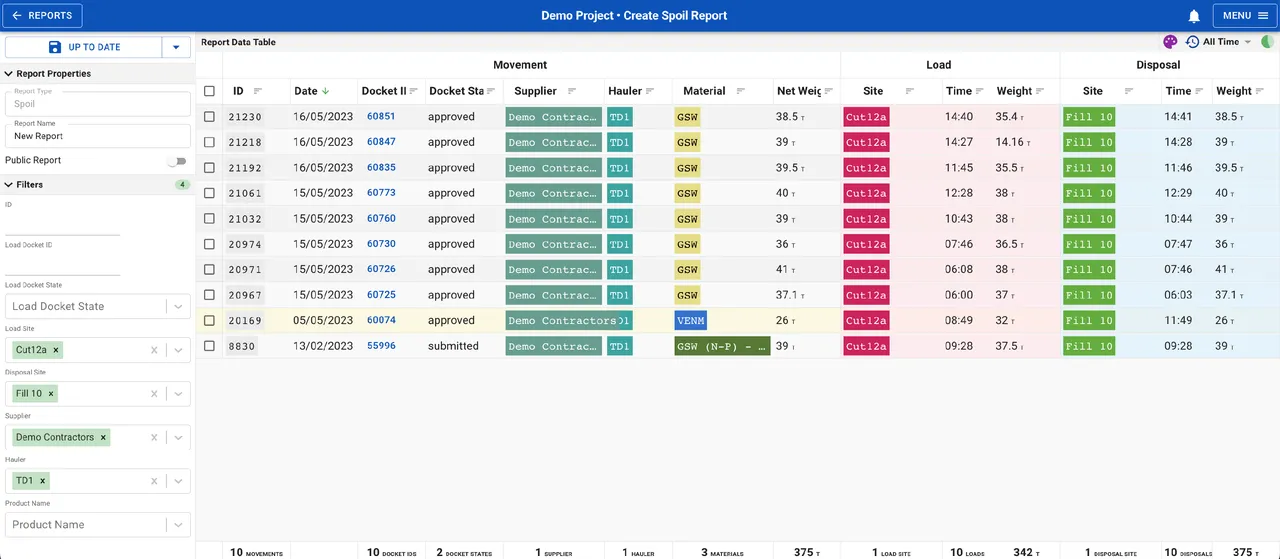Open the notifications bell

pyautogui.click(x=1194, y=16)
